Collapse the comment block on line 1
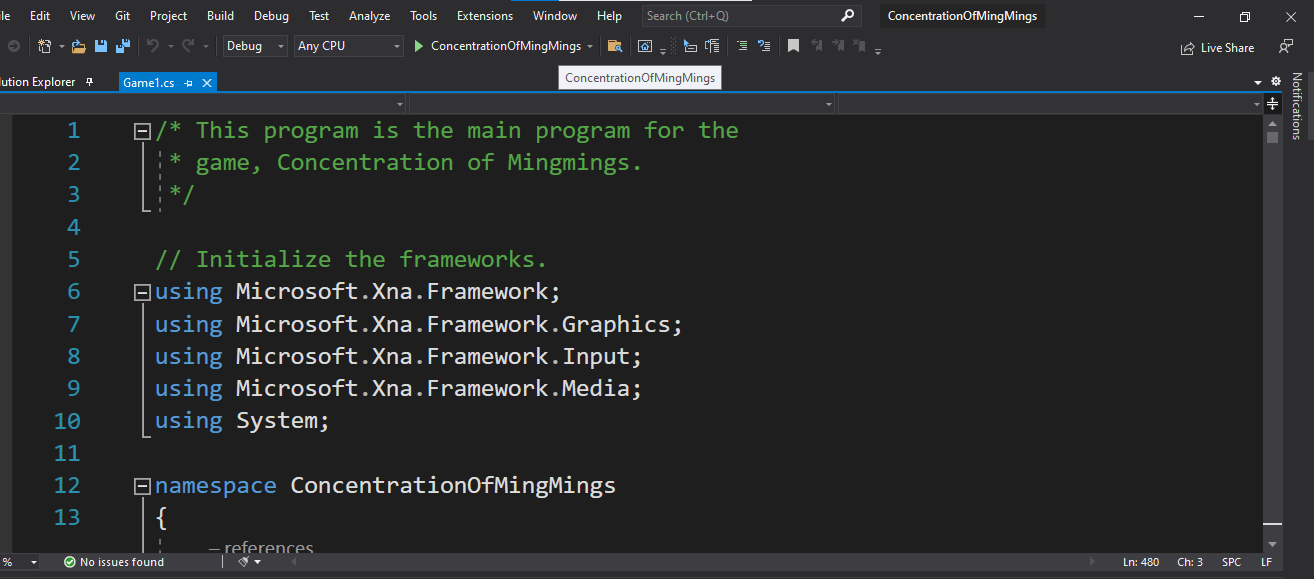Screen dimensions: 1314x579 pos(142,130)
